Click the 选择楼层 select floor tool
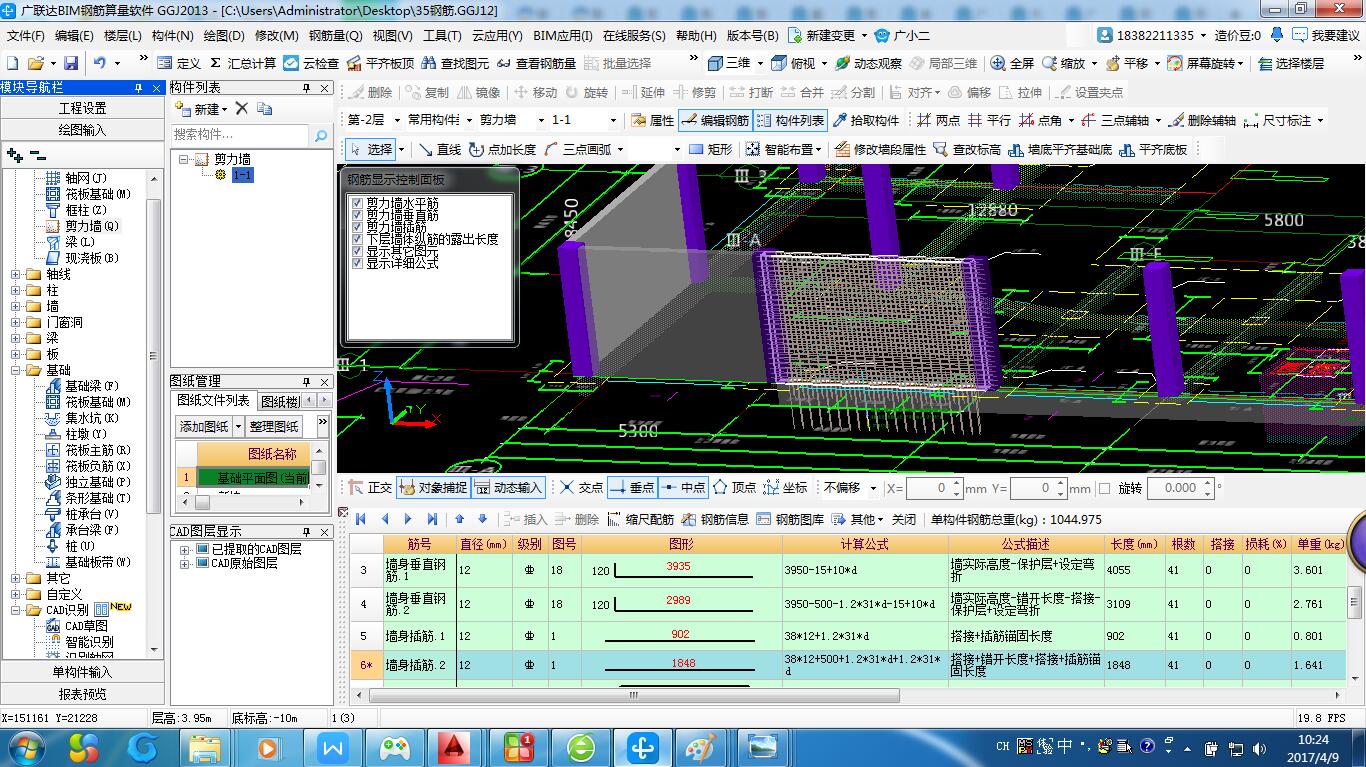Screen dimensions: 1366x767 click(1290, 63)
